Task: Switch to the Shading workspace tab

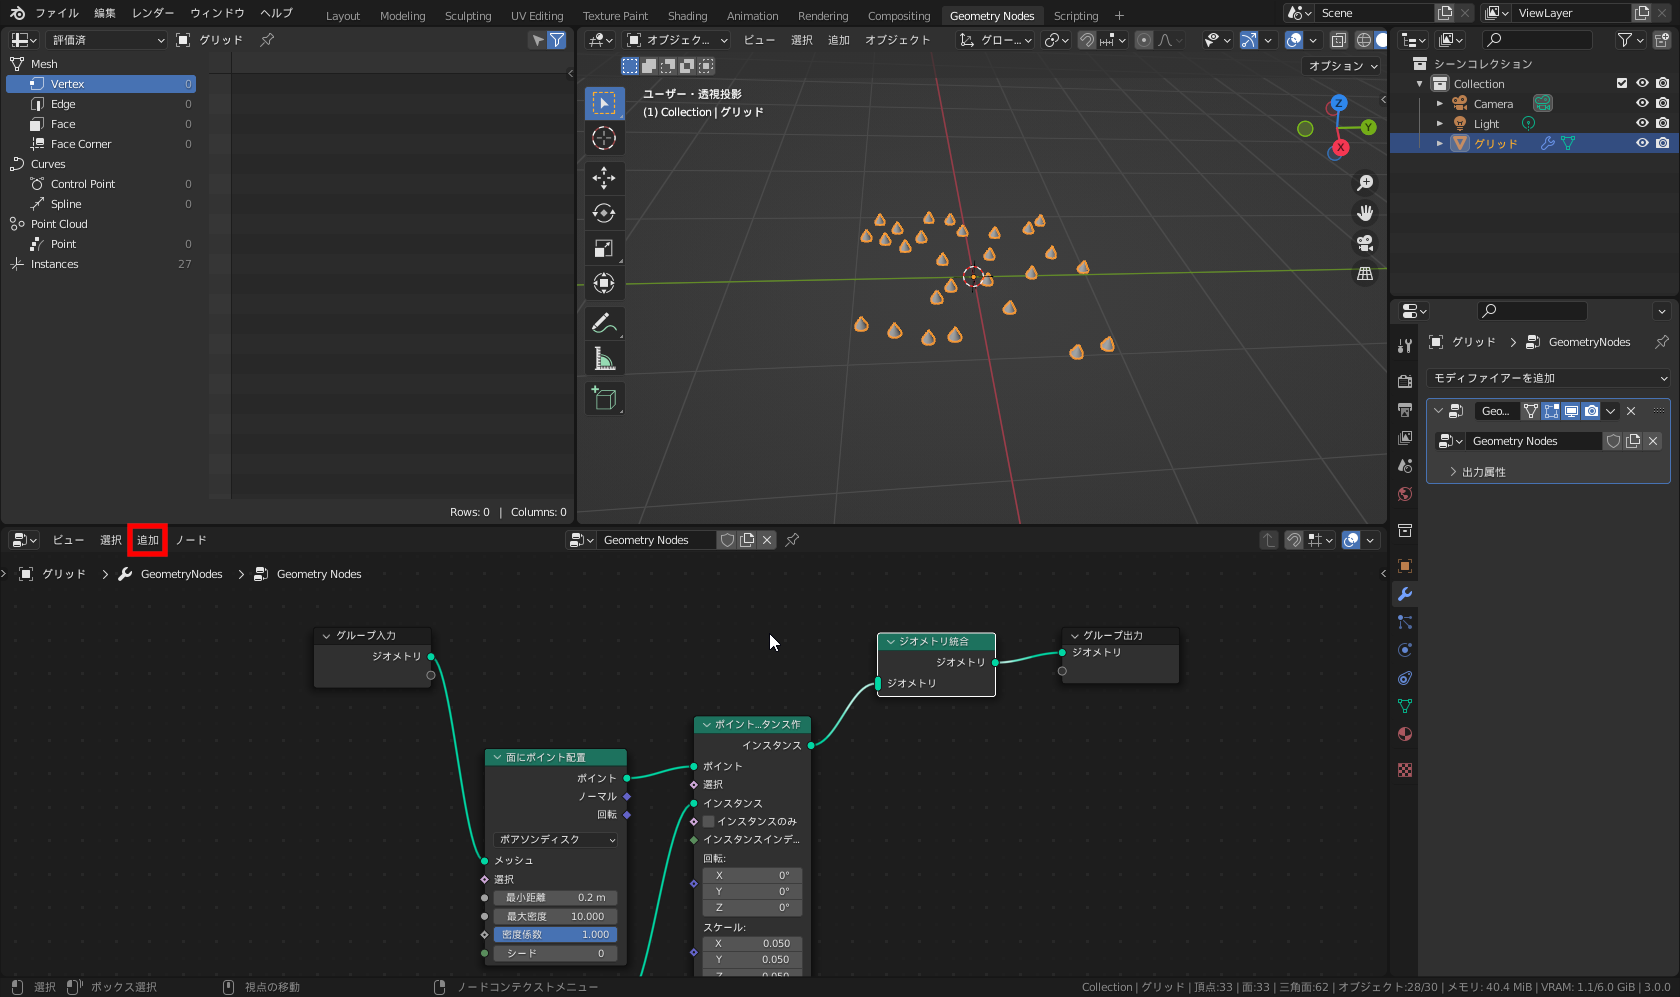Action: click(x=687, y=16)
